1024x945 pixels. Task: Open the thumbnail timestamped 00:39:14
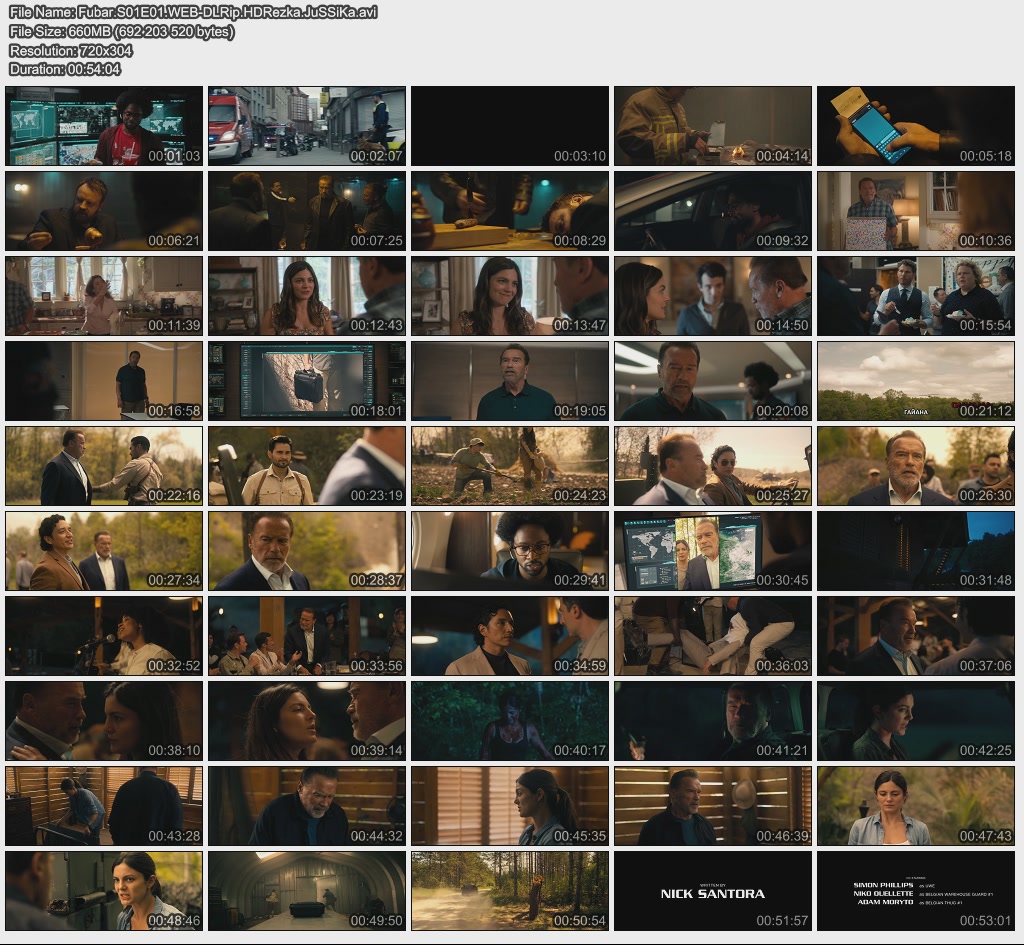(307, 721)
